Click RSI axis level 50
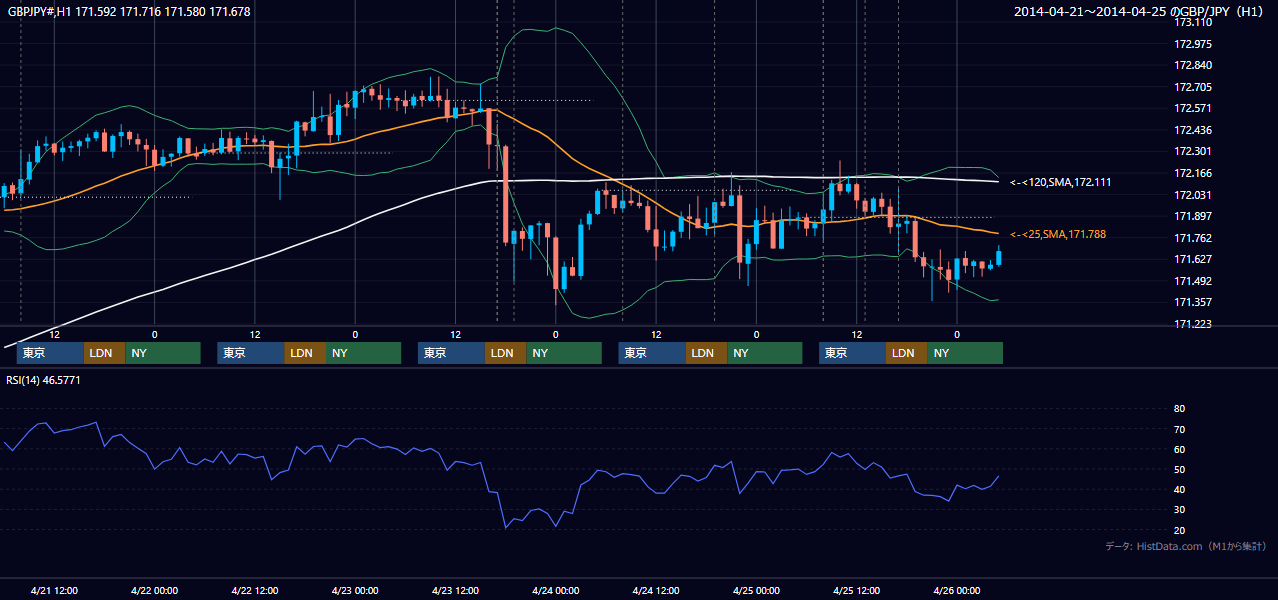 tap(1179, 469)
